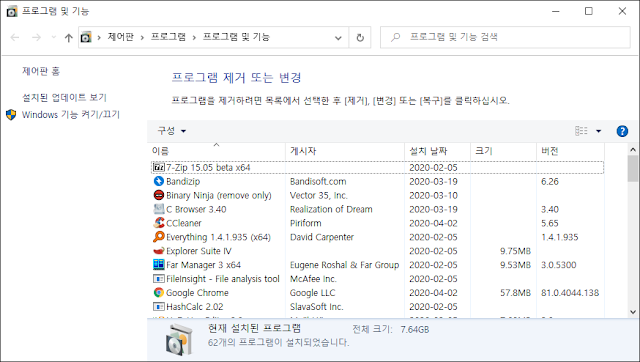Click the refresh button in address bar
The height and width of the screenshot is (362, 640).
[x=360, y=38]
